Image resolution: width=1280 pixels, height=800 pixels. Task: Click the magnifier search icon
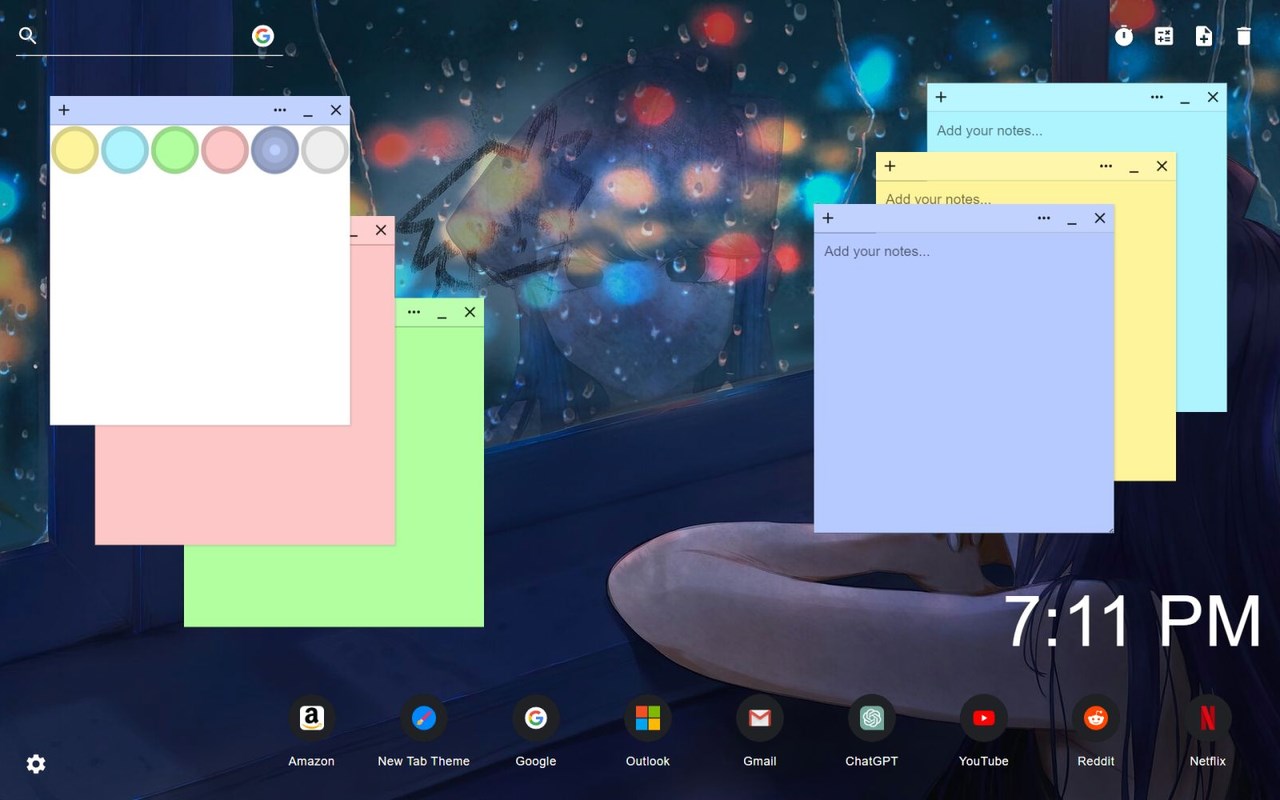(28, 36)
